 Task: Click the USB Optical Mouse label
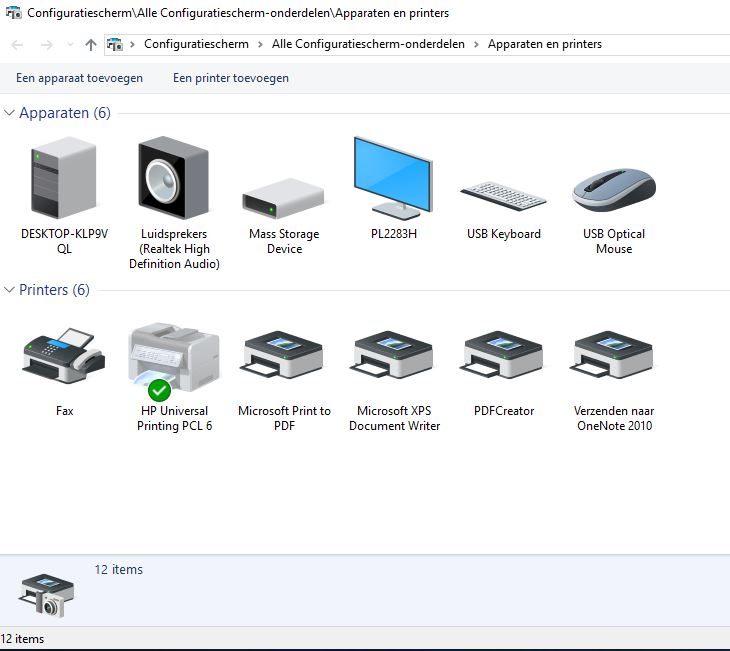614,241
